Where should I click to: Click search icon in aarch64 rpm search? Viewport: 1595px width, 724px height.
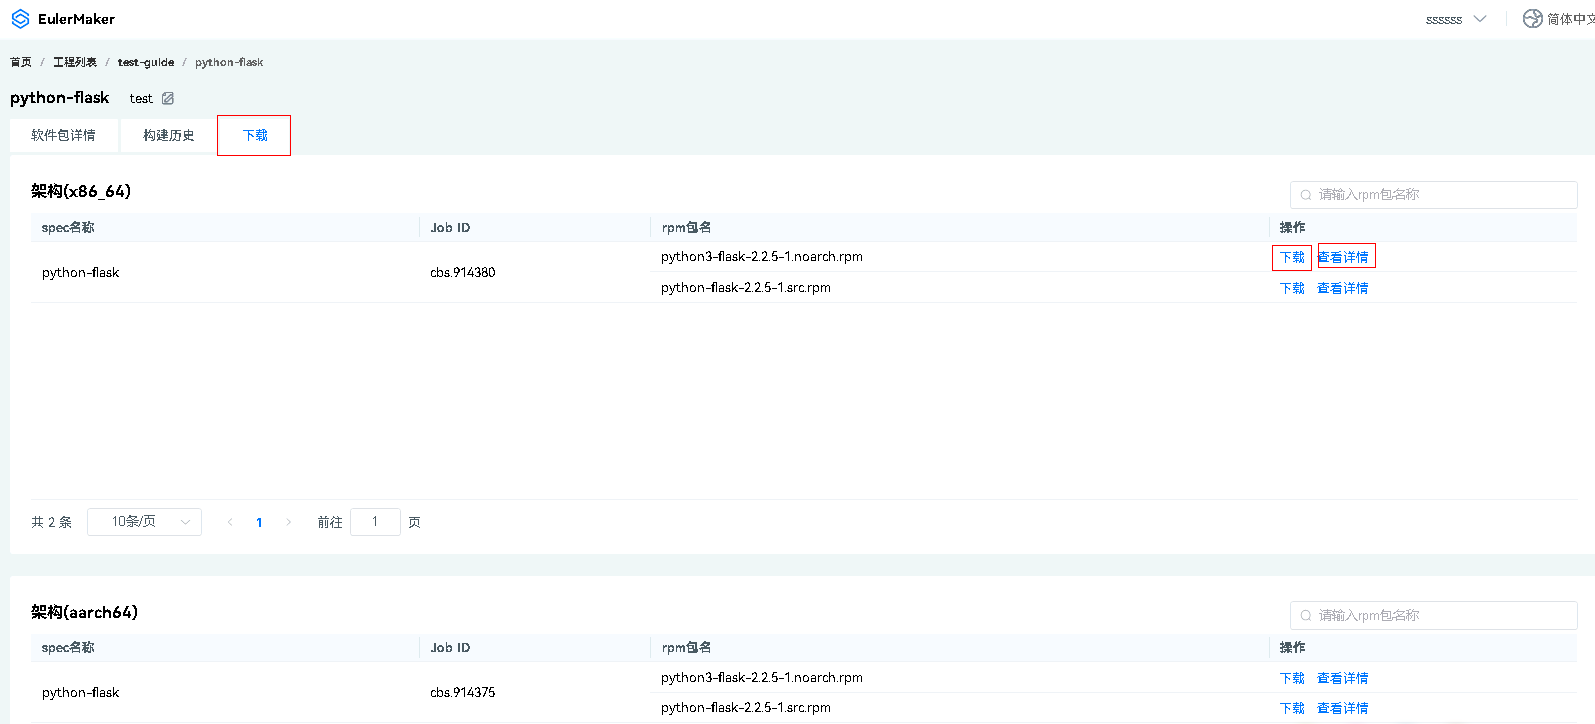pyautogui.click(x=1306, y=616)
